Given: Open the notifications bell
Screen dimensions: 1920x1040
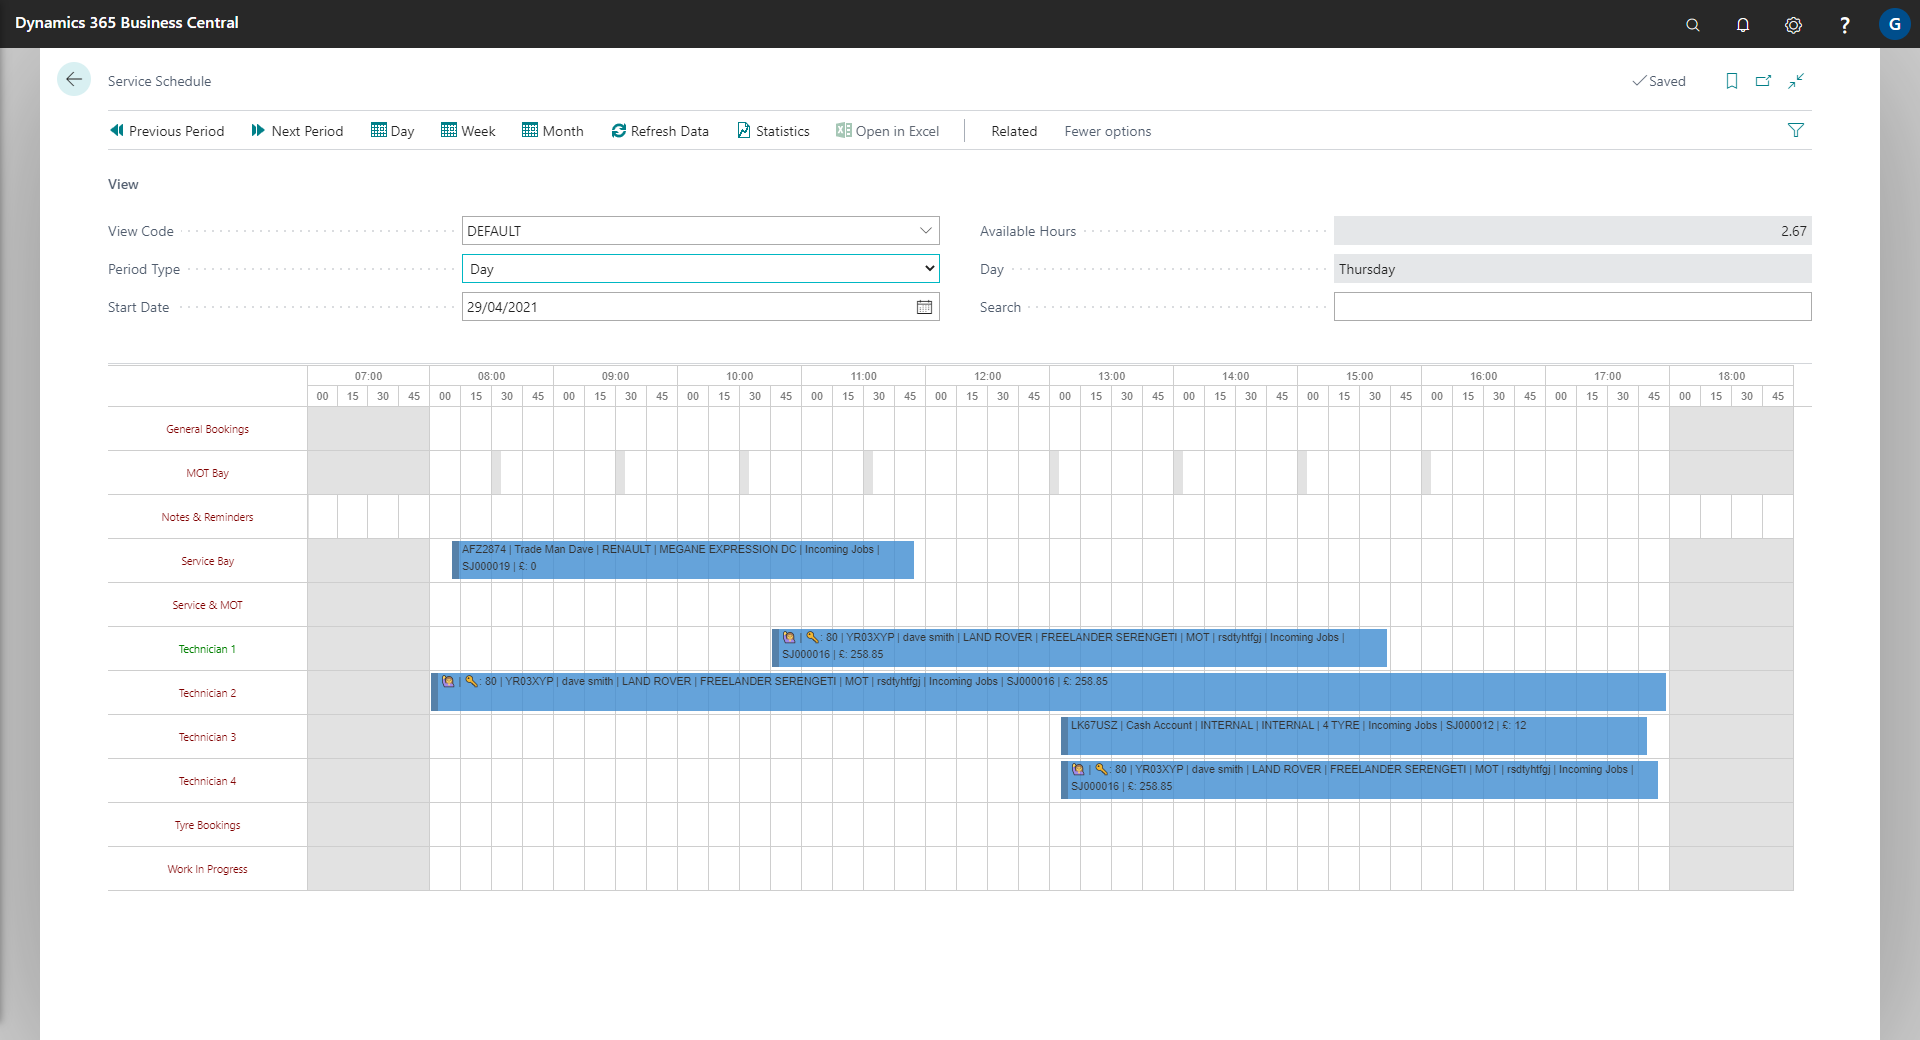Looking at the screenshot, I should click(x=1743, y=25).
